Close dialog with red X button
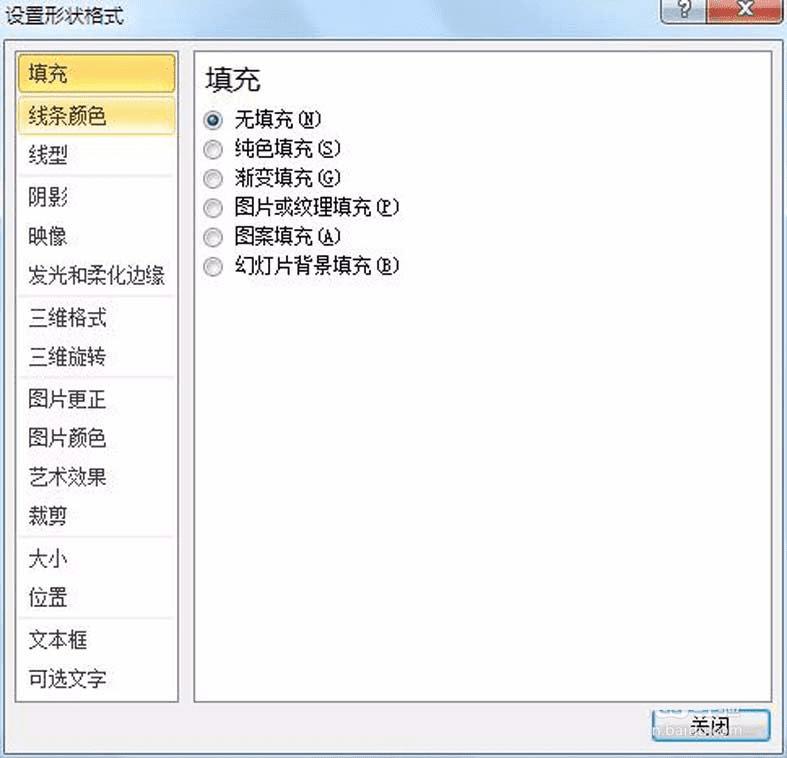This screenshot has height=758, width=787. click(745, 10)
